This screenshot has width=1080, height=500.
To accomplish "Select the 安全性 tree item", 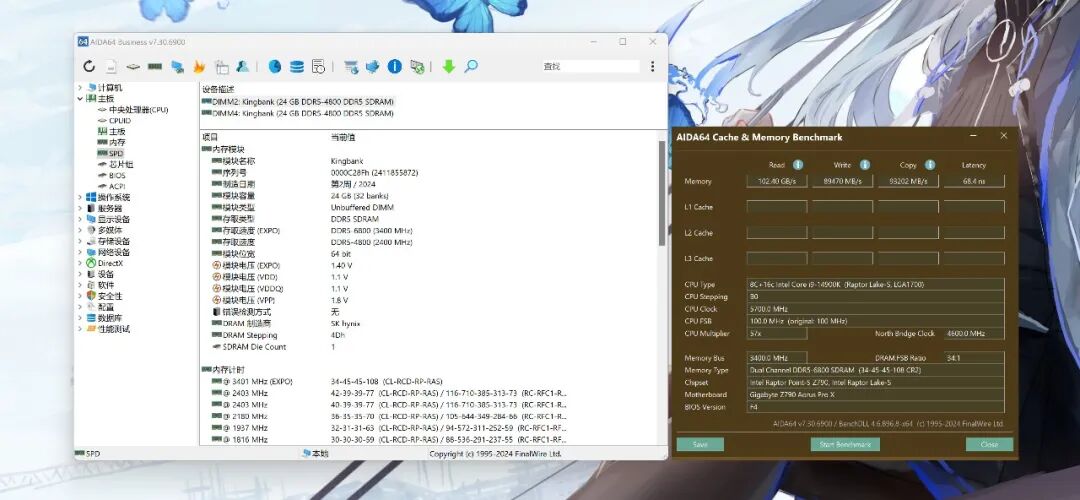I will click(x=105, y=296).
